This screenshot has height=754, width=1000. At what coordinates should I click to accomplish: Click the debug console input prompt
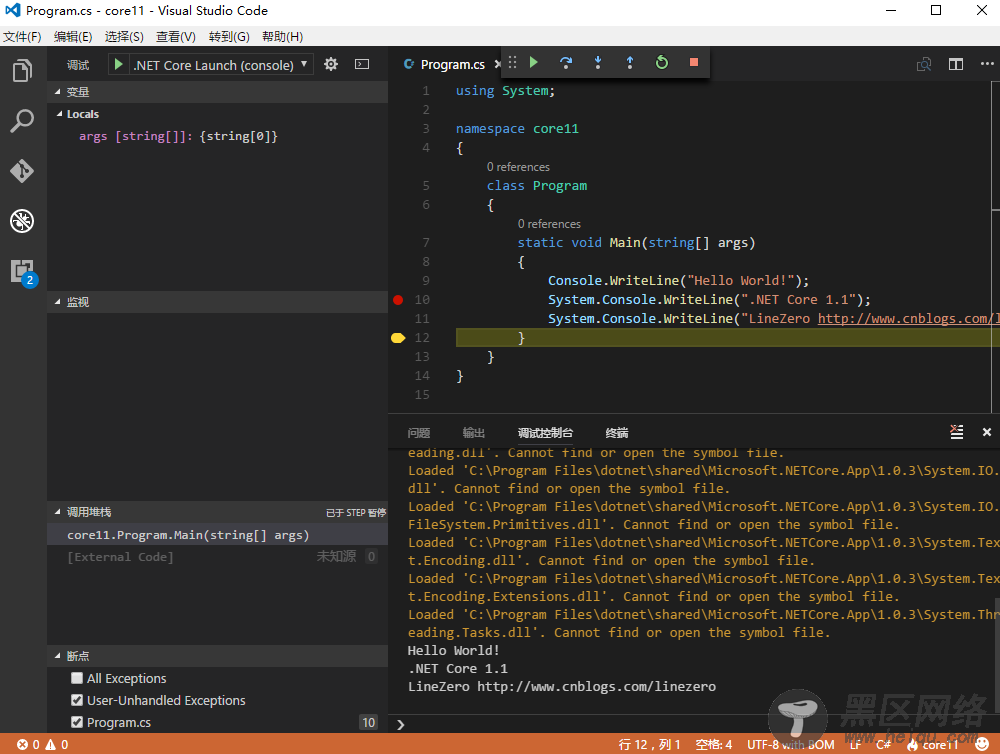[x=695, y=724]
